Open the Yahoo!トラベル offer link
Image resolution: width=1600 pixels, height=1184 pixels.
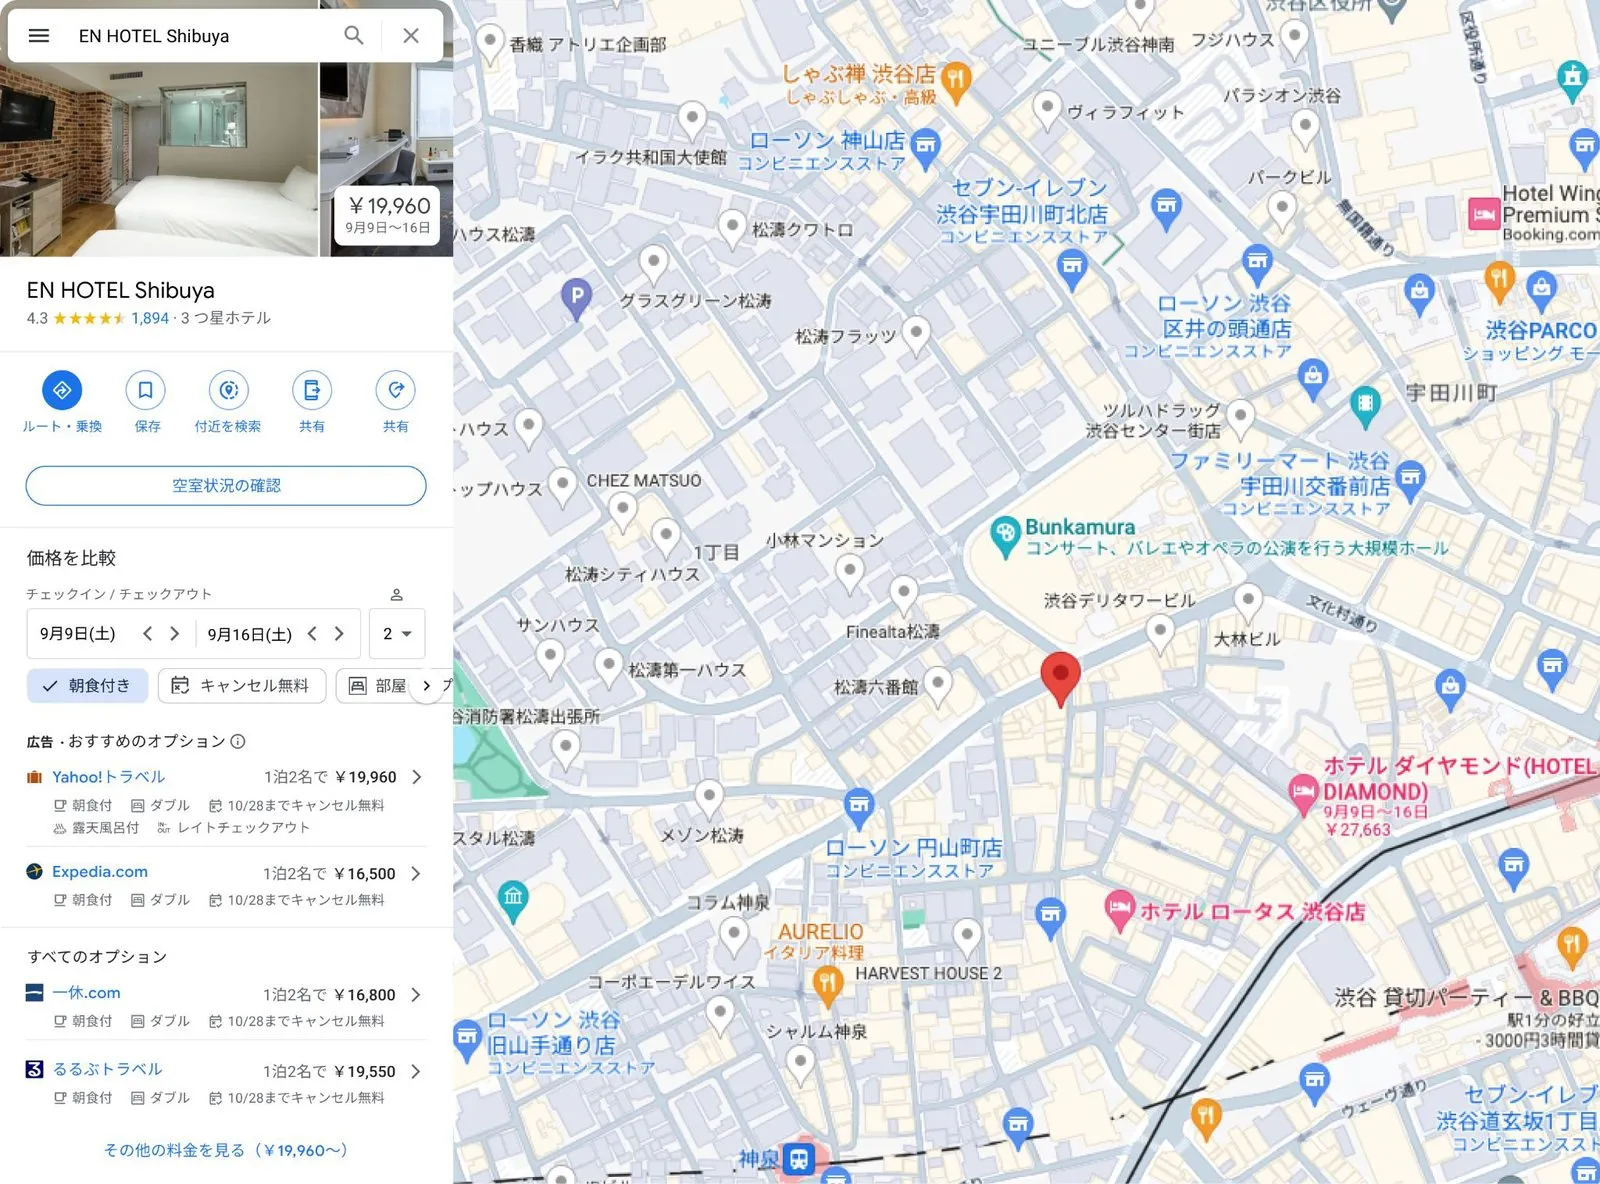pyautogui.click(x=108, y=777)
